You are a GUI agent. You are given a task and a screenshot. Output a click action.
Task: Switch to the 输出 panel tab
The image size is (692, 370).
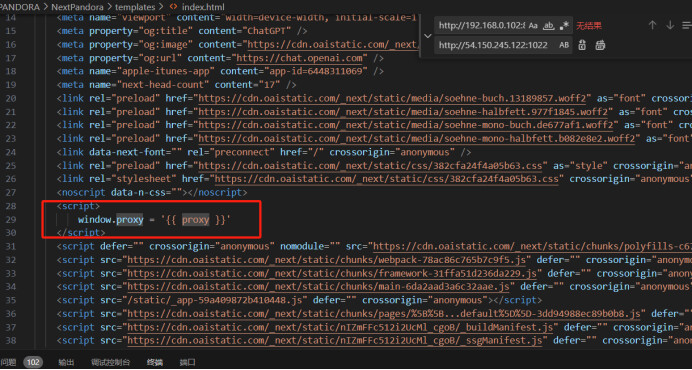pyautogui.click(x=66, y=362)
